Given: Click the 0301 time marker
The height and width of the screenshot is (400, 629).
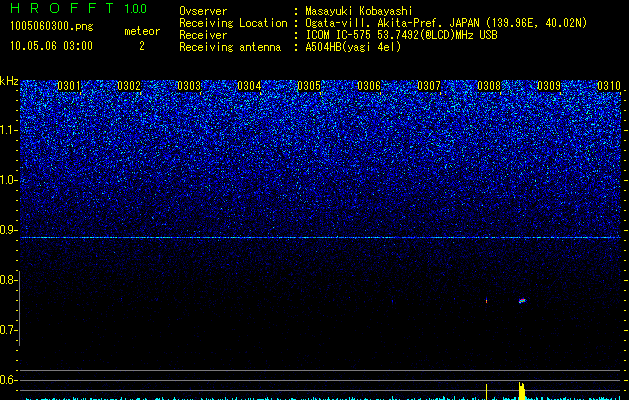Looking at the screenshot, I should click(69, 86).
